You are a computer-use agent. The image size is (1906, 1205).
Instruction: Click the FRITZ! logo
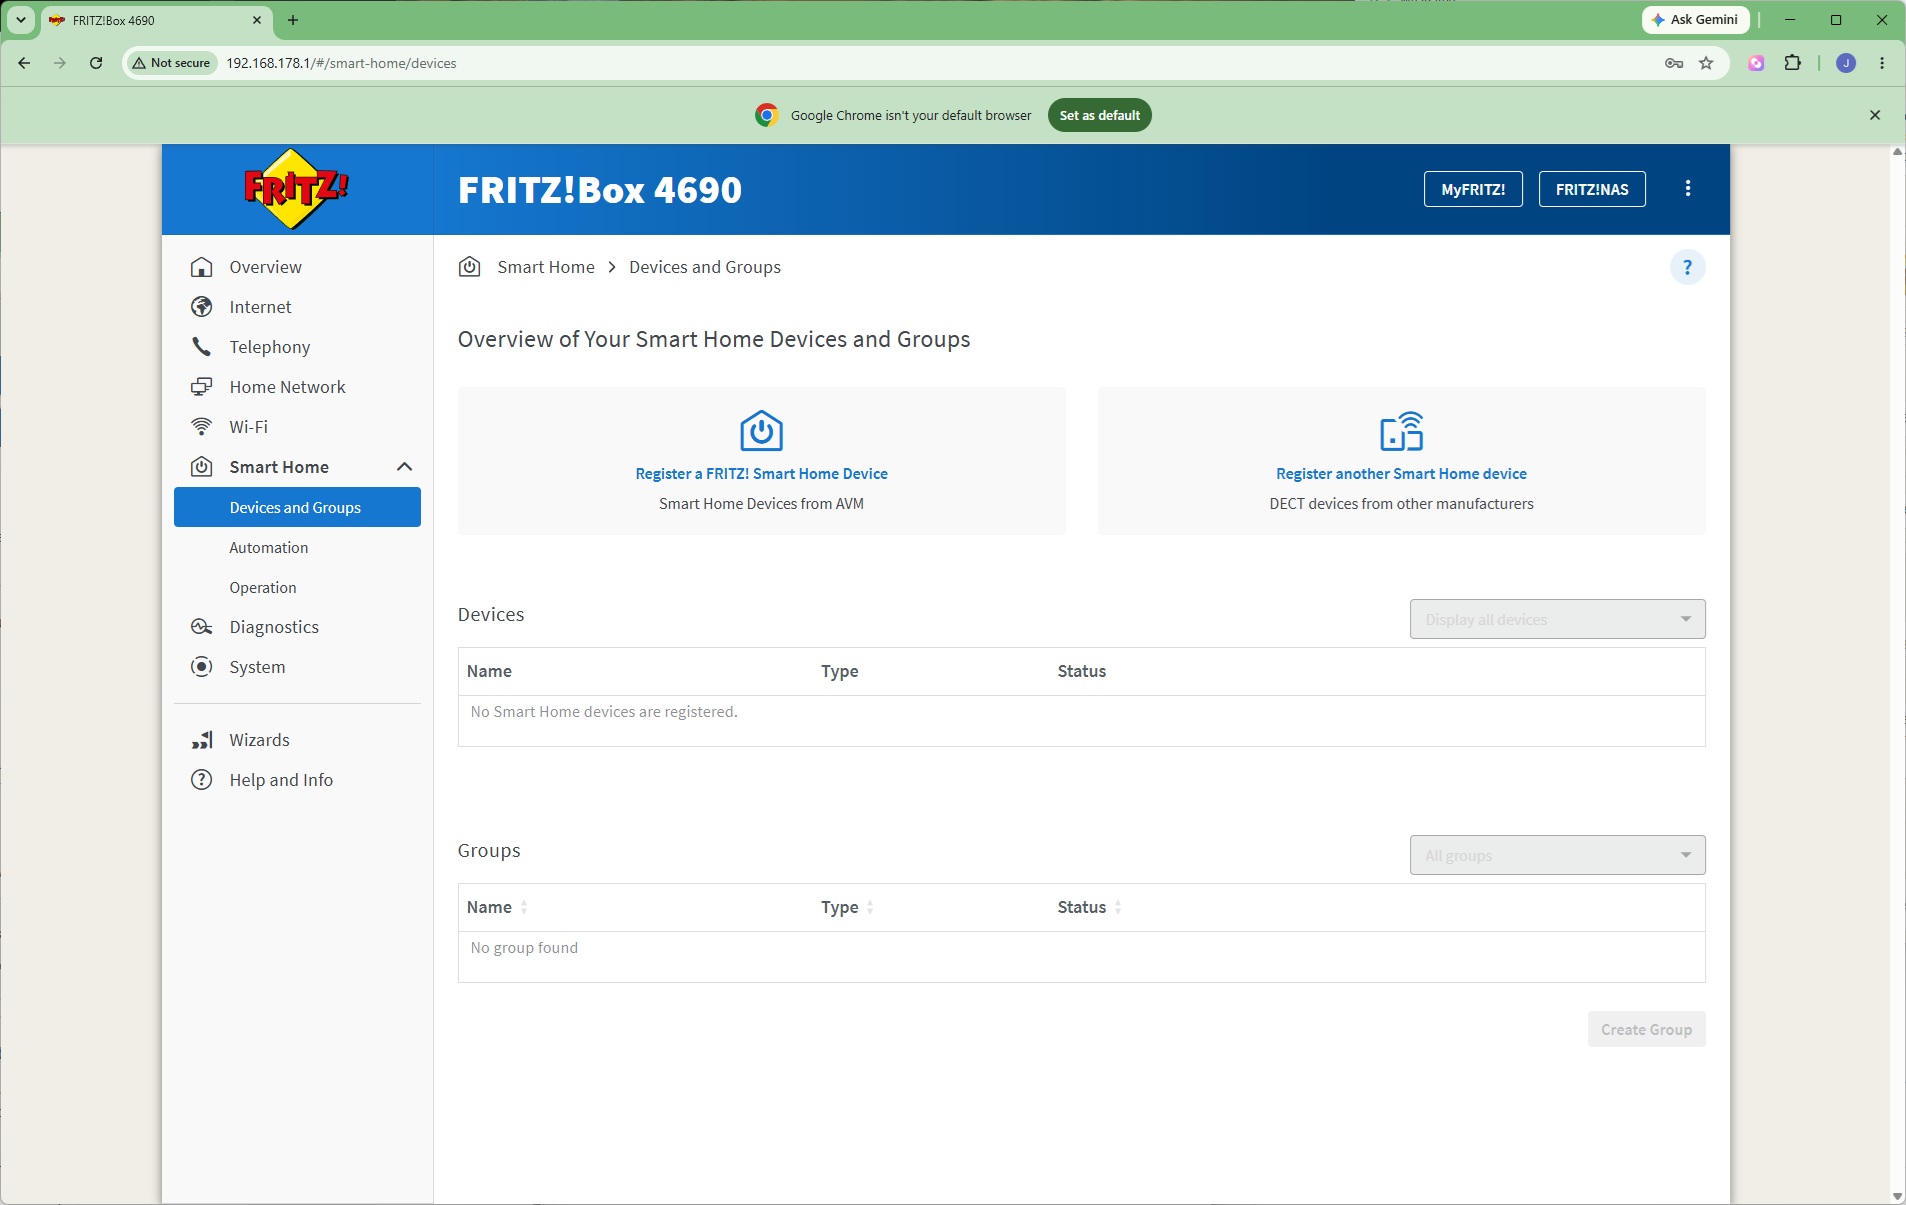296,188
